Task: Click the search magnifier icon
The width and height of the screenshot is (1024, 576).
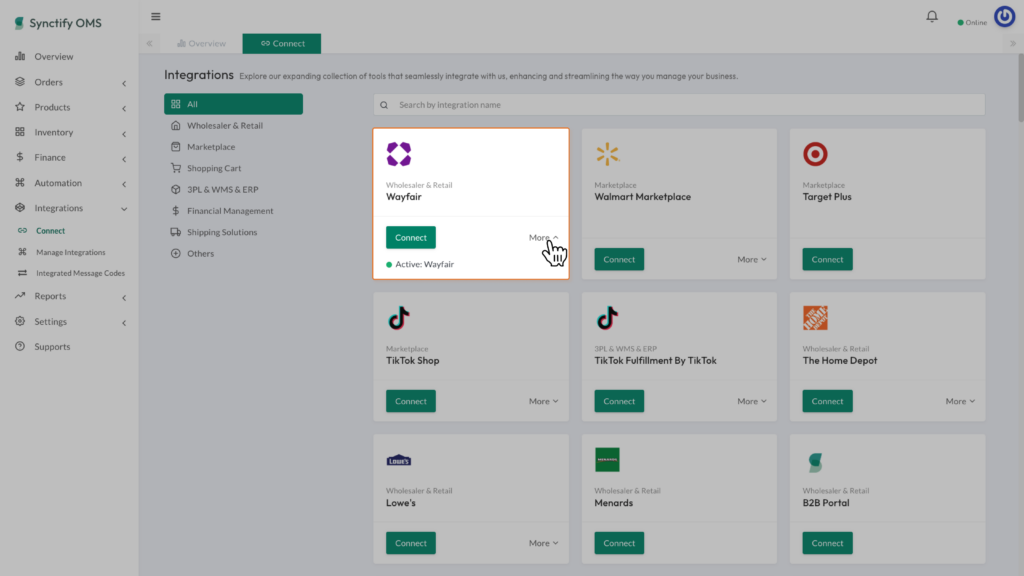Action: coord(384,104)
